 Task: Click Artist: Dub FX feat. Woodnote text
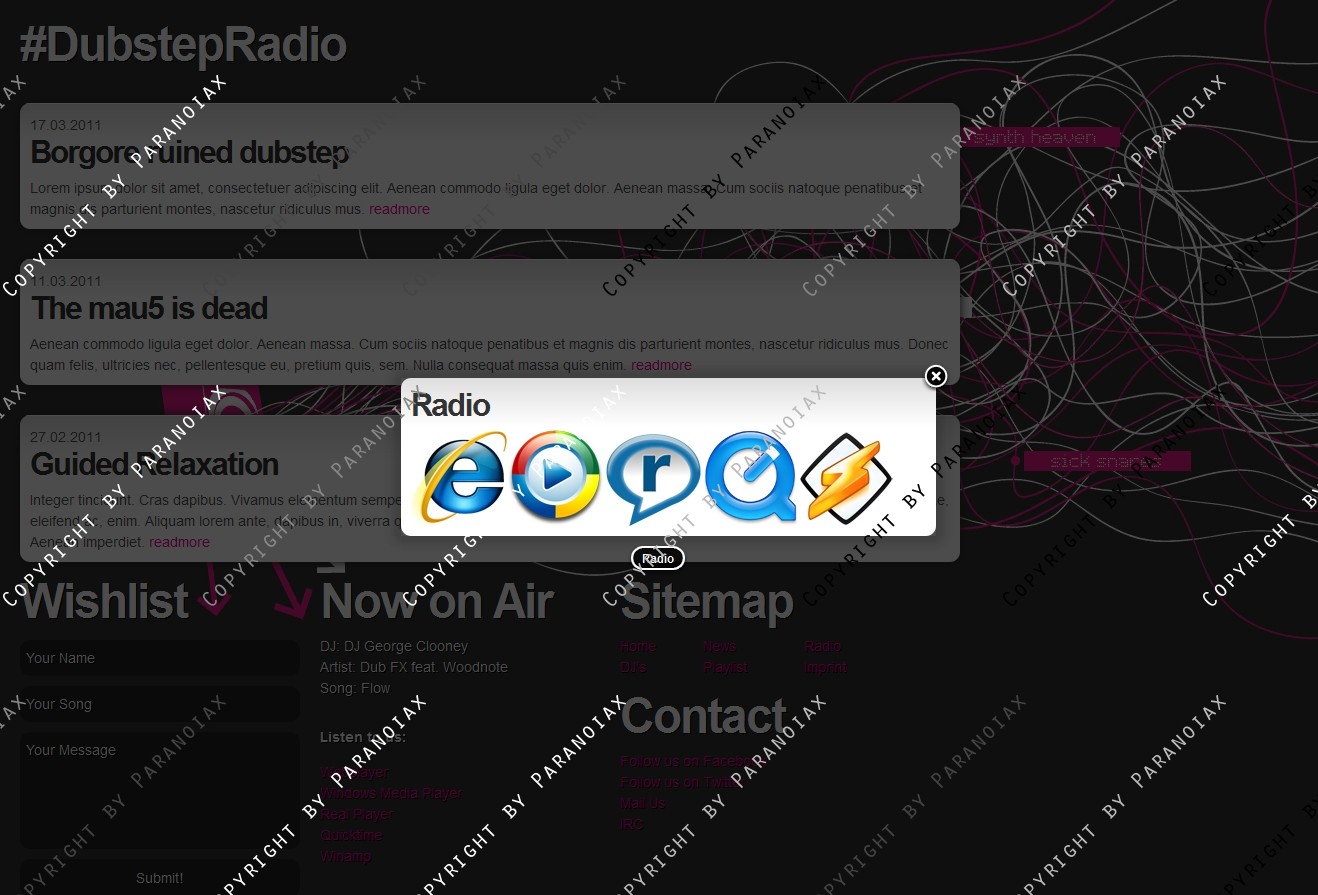pyautogui.click(x=414, y=667)
